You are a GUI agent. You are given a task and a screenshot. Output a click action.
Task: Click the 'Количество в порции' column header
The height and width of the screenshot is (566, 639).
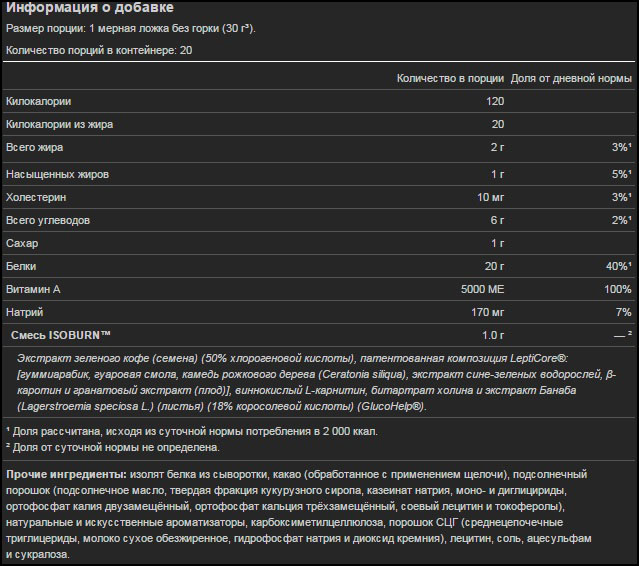coord(450,78)
